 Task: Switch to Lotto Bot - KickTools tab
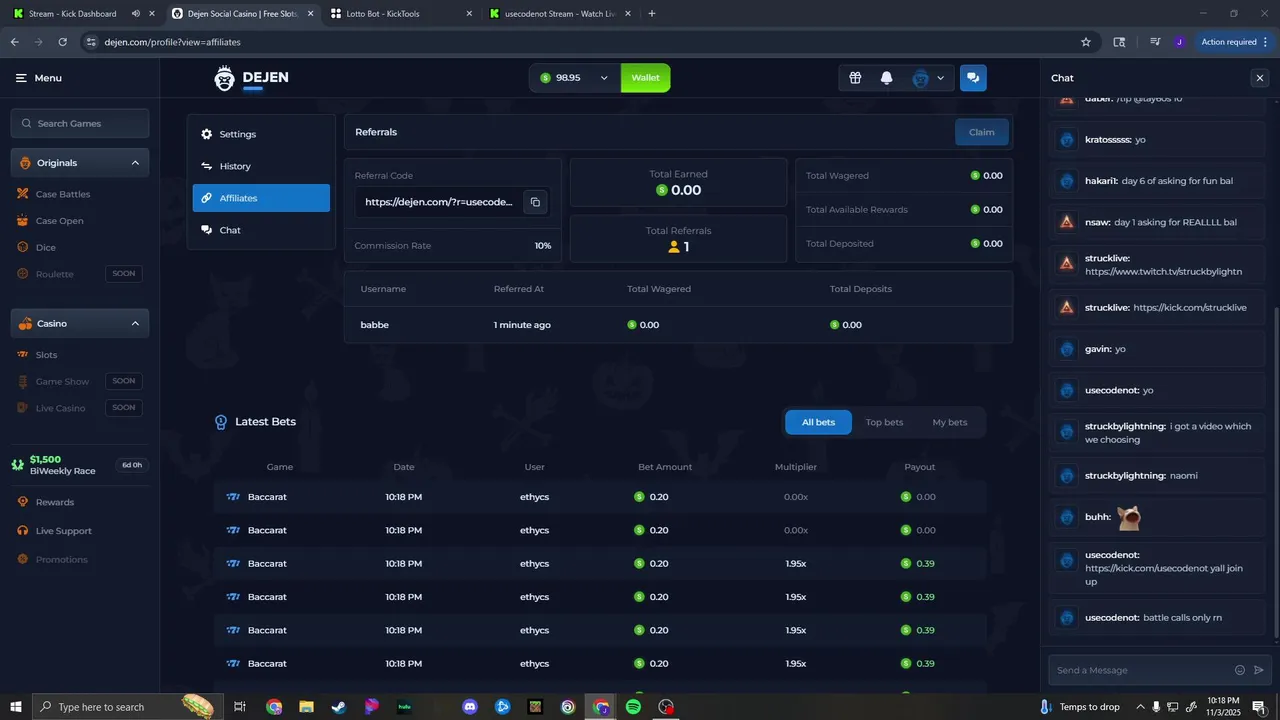[400, 14]
